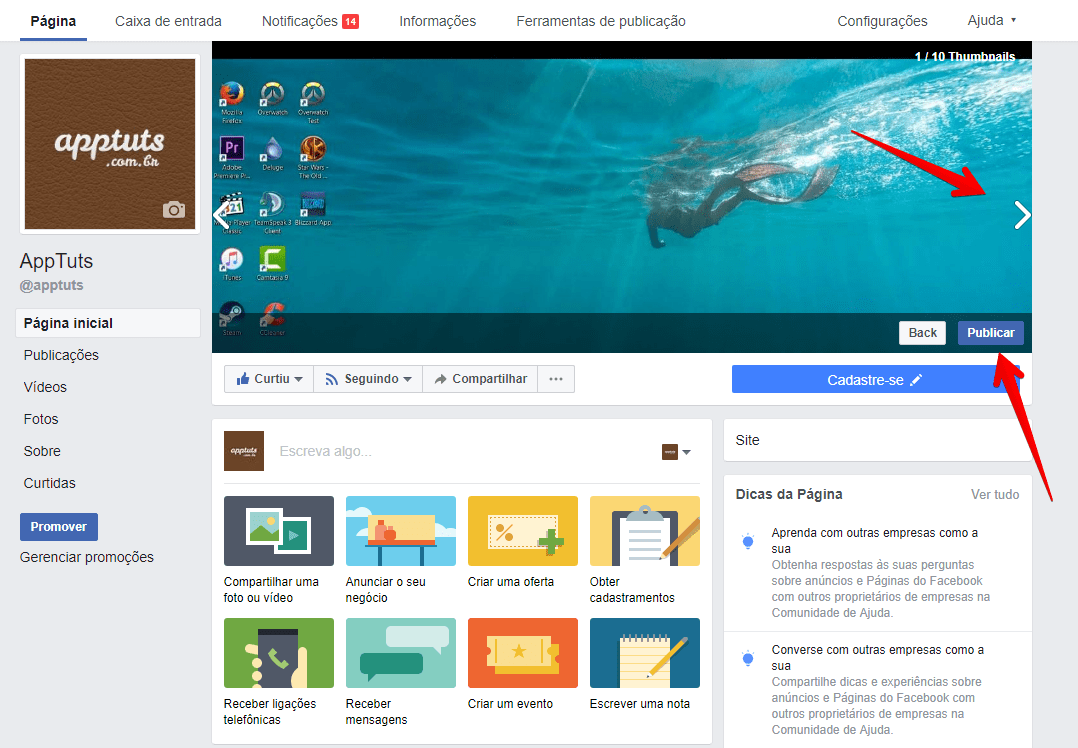Select Receber ligações telefônicas tile
This screenshot has height=748, width=1078.
coord(278,672)
